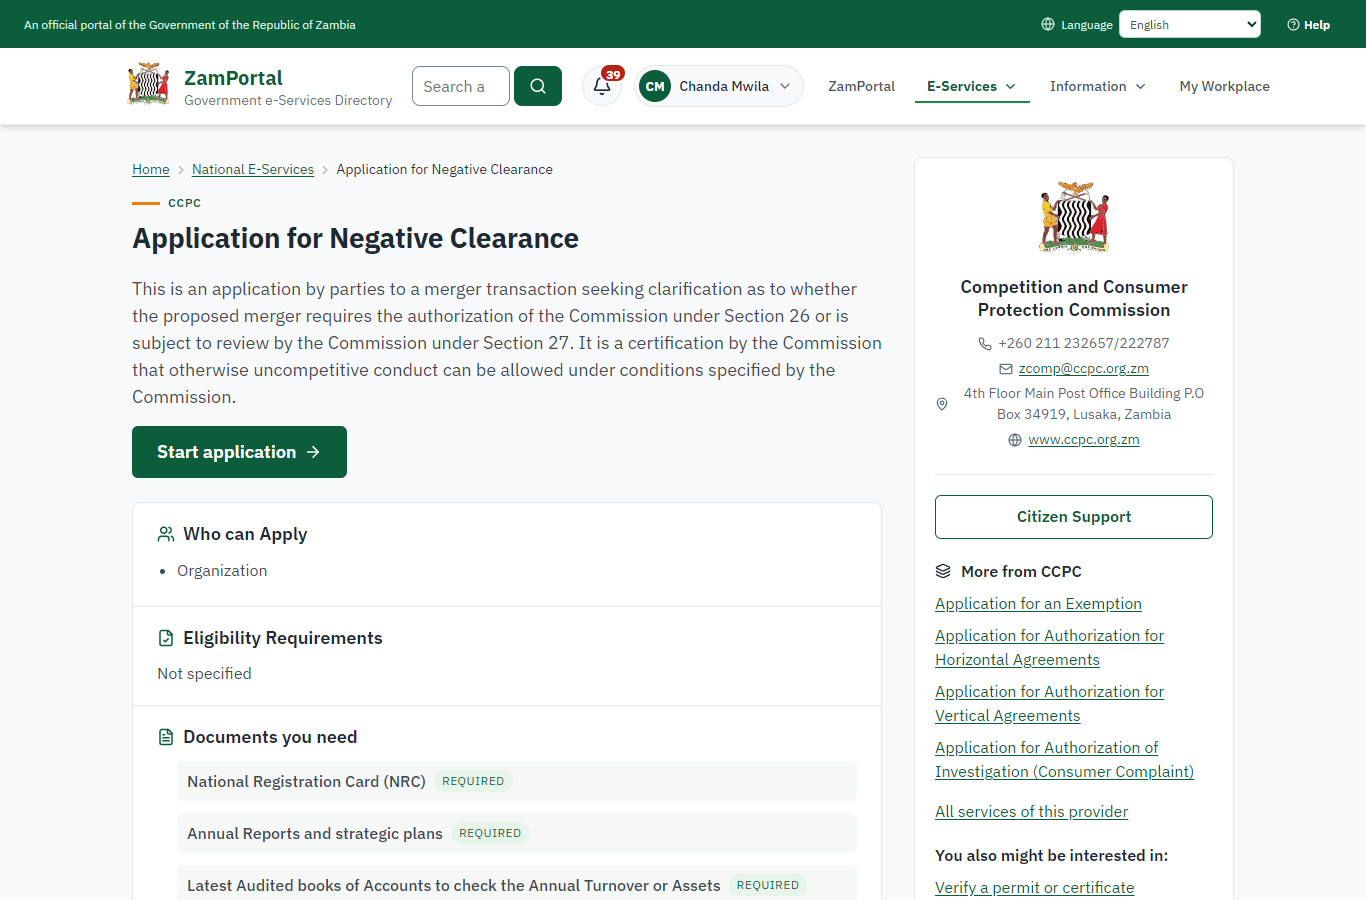Click the ZamPortal coat of arms logo
This screenshot has height=900, width=1366.
click(148, 84)
